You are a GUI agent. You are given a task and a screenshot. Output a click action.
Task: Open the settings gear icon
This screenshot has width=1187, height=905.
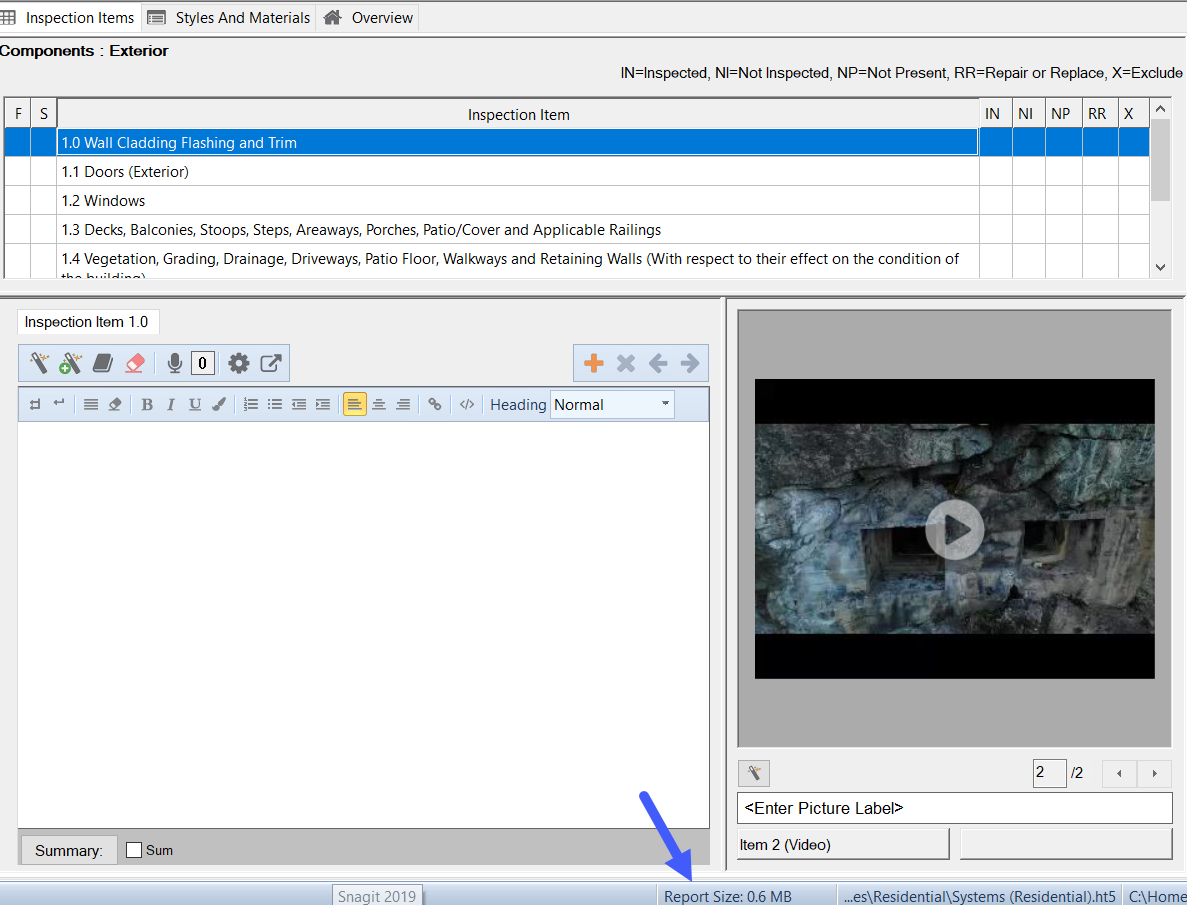pyautogui.click(x=238, y=363)
